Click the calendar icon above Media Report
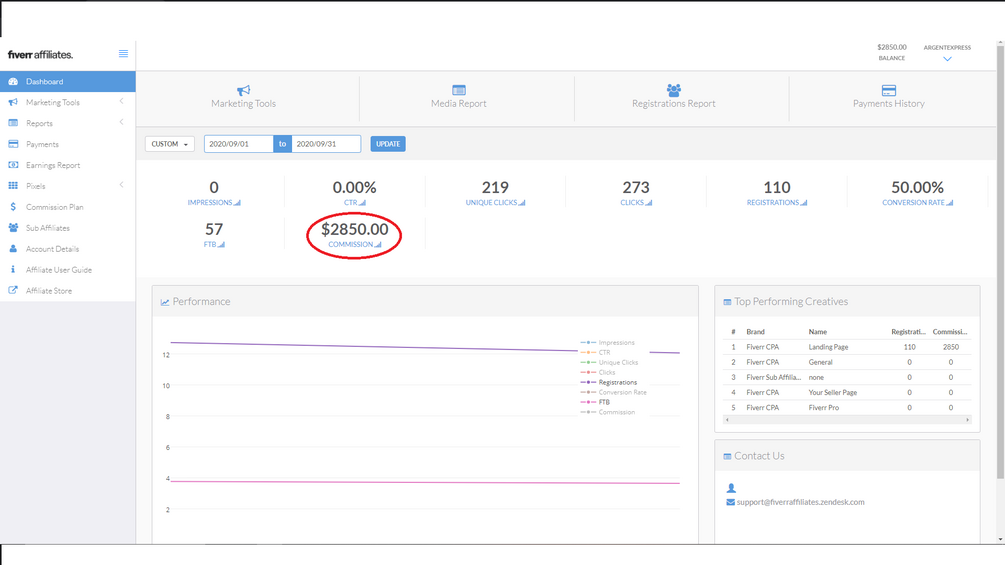The image size is (1005, 565). coord(459,90)
